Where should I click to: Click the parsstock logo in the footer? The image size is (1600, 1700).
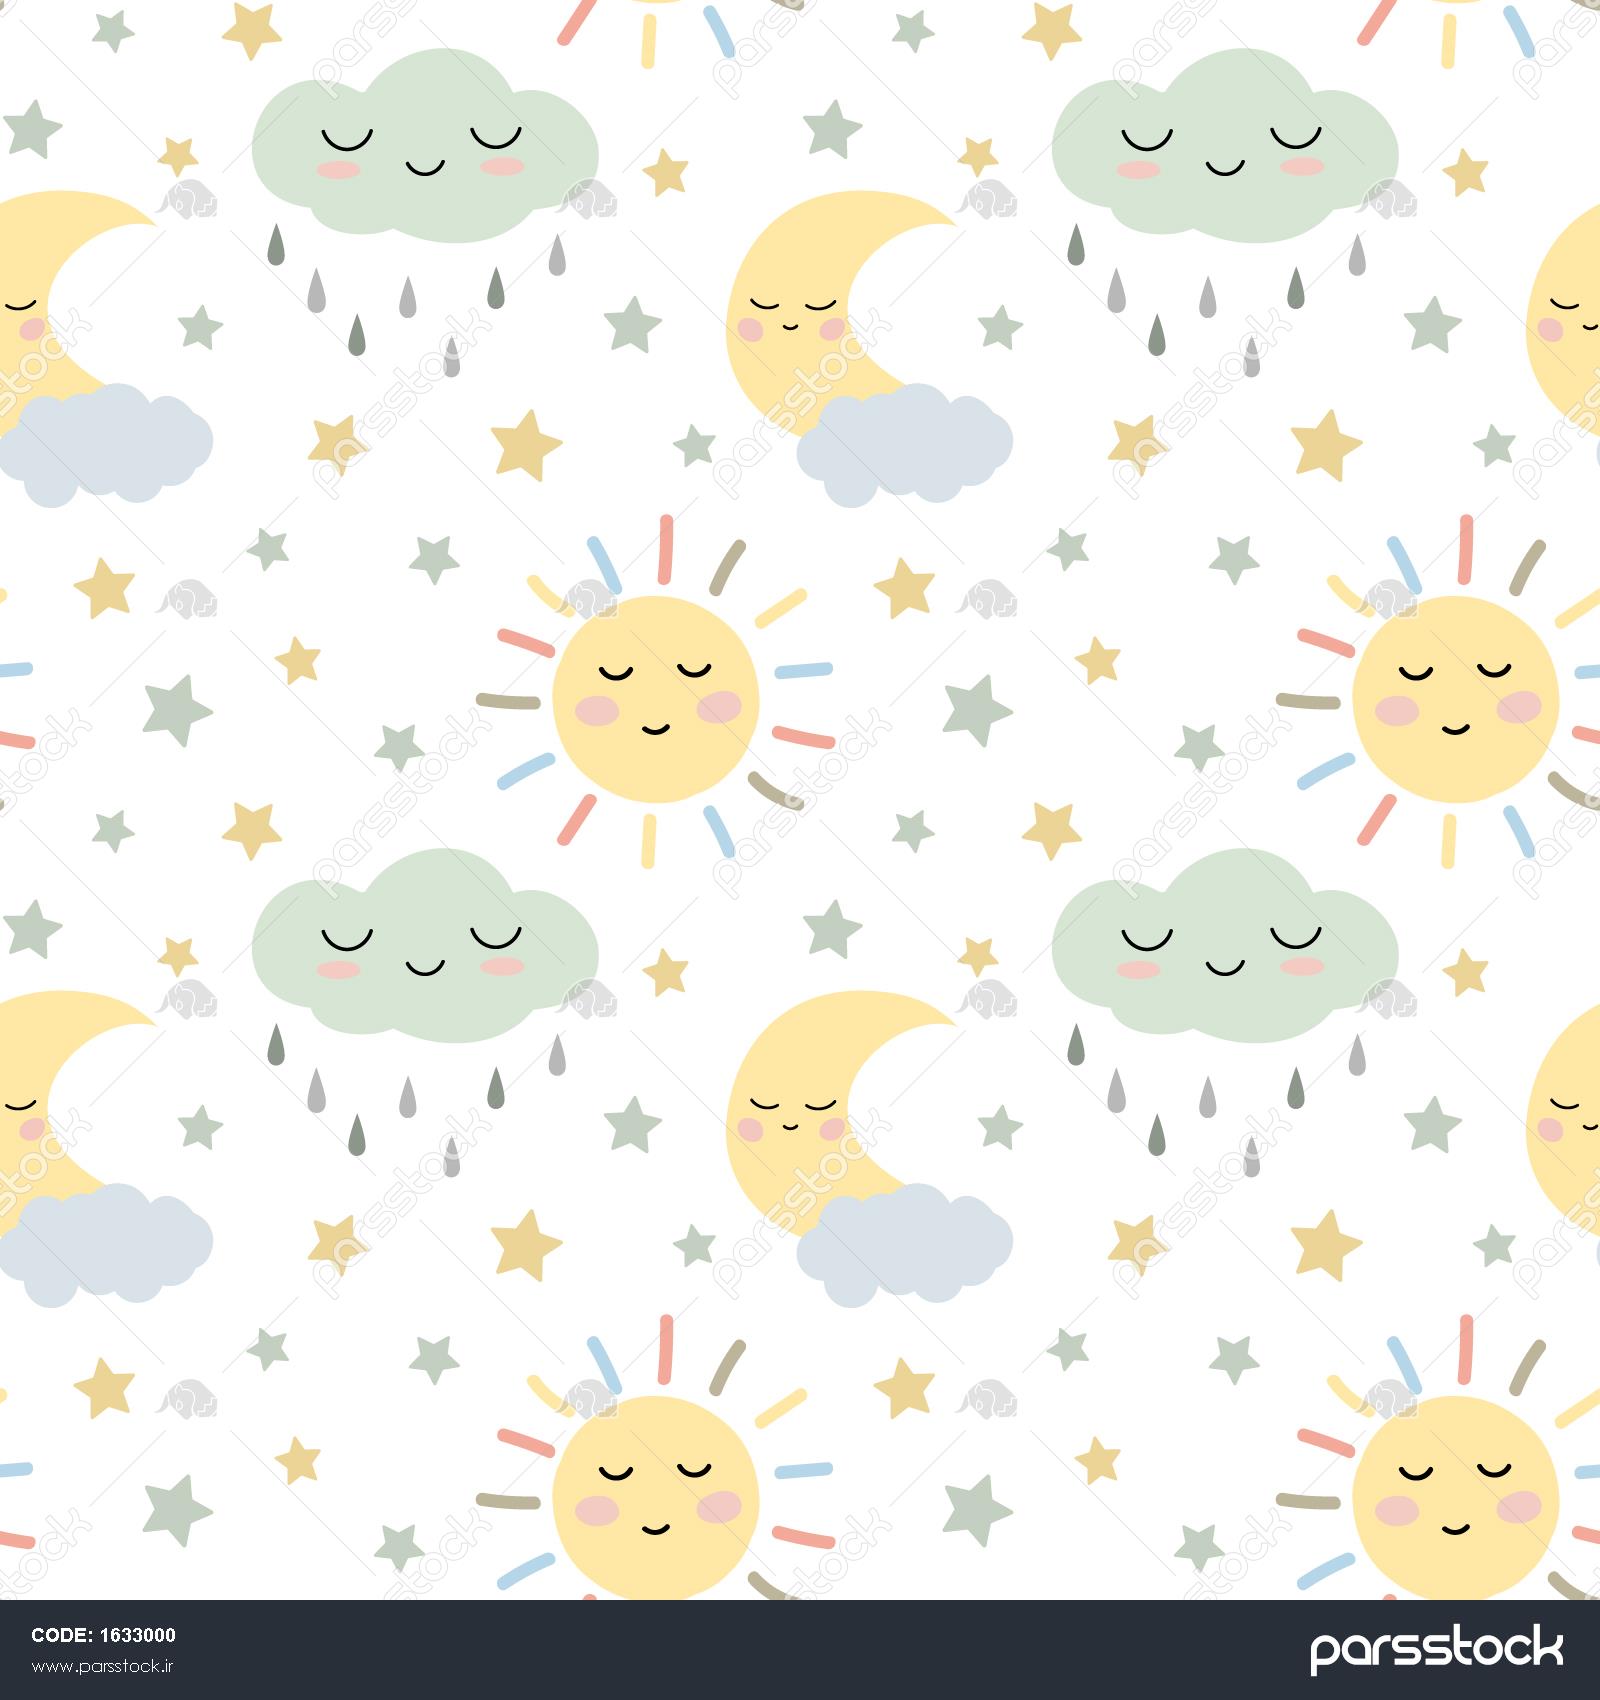1436,1649
